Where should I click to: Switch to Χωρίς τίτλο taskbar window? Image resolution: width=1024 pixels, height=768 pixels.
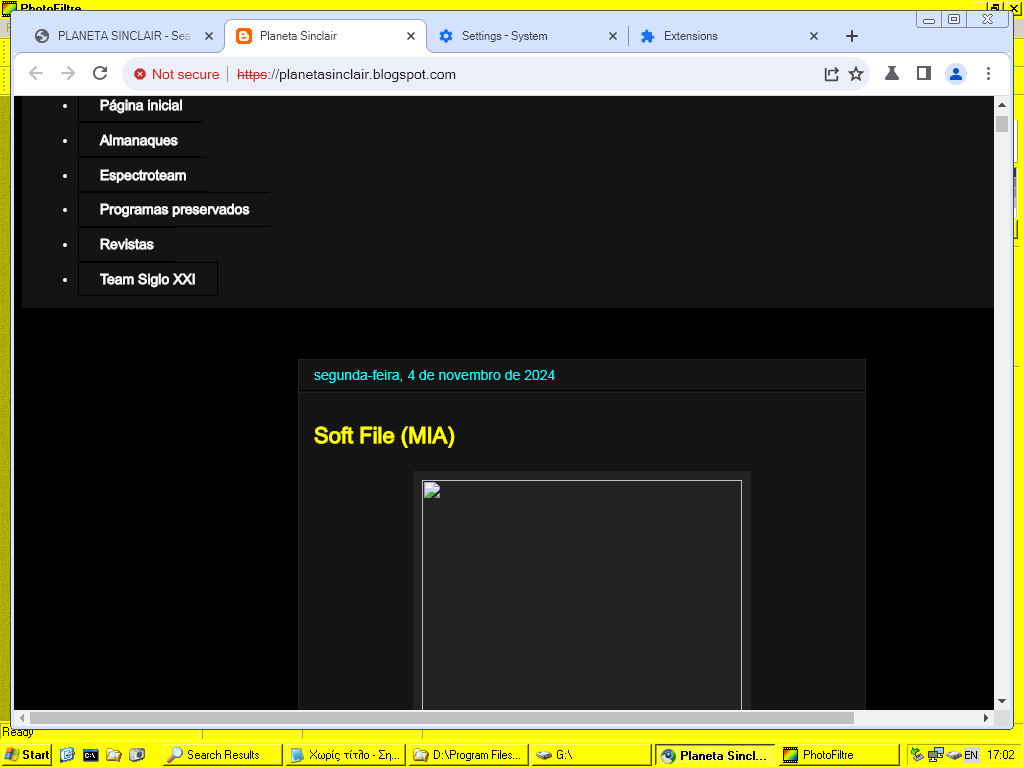[345, 755]
